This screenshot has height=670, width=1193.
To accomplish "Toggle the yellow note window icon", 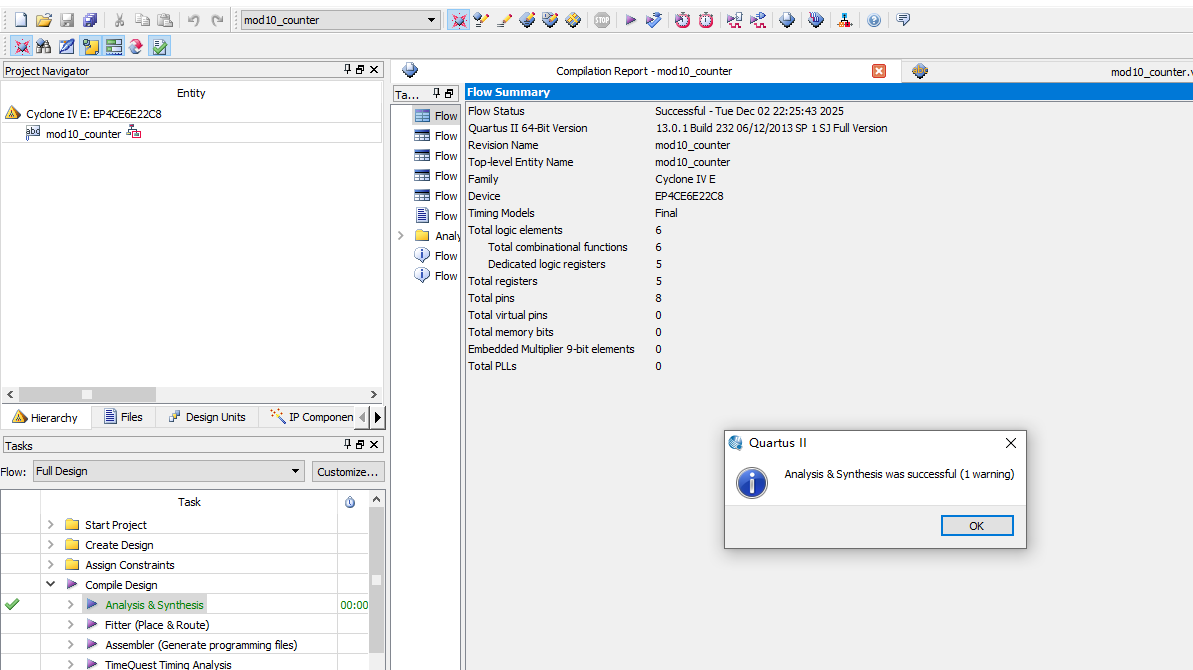I will (91, 46).
